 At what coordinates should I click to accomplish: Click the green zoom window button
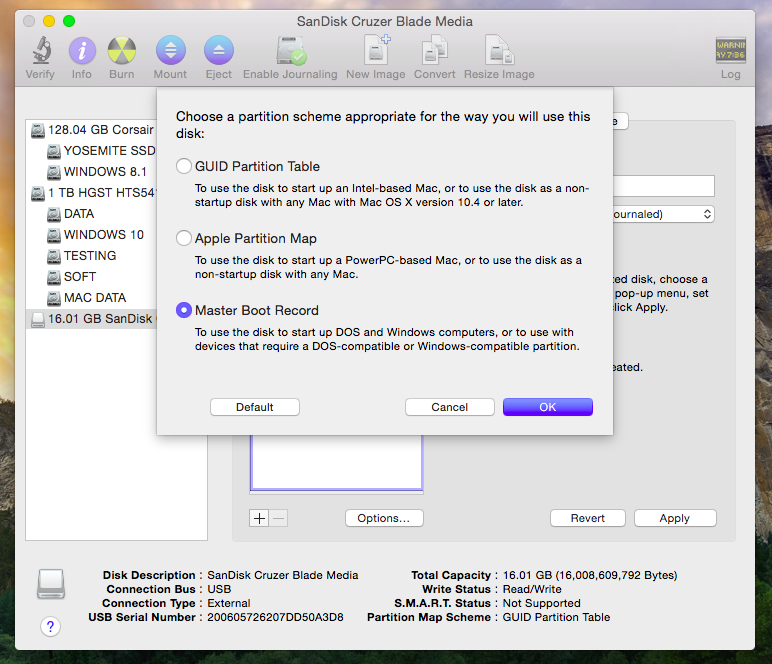tap(69, 21)
